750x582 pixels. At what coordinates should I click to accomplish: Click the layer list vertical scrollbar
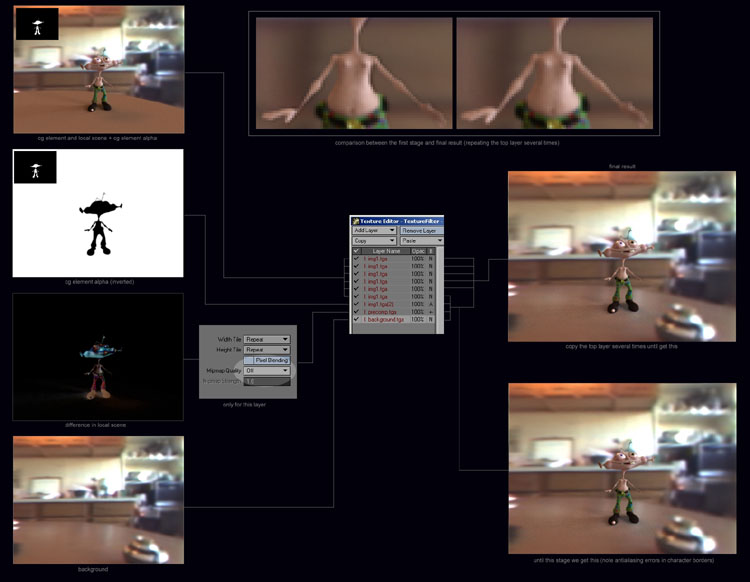tap(439, 289)
